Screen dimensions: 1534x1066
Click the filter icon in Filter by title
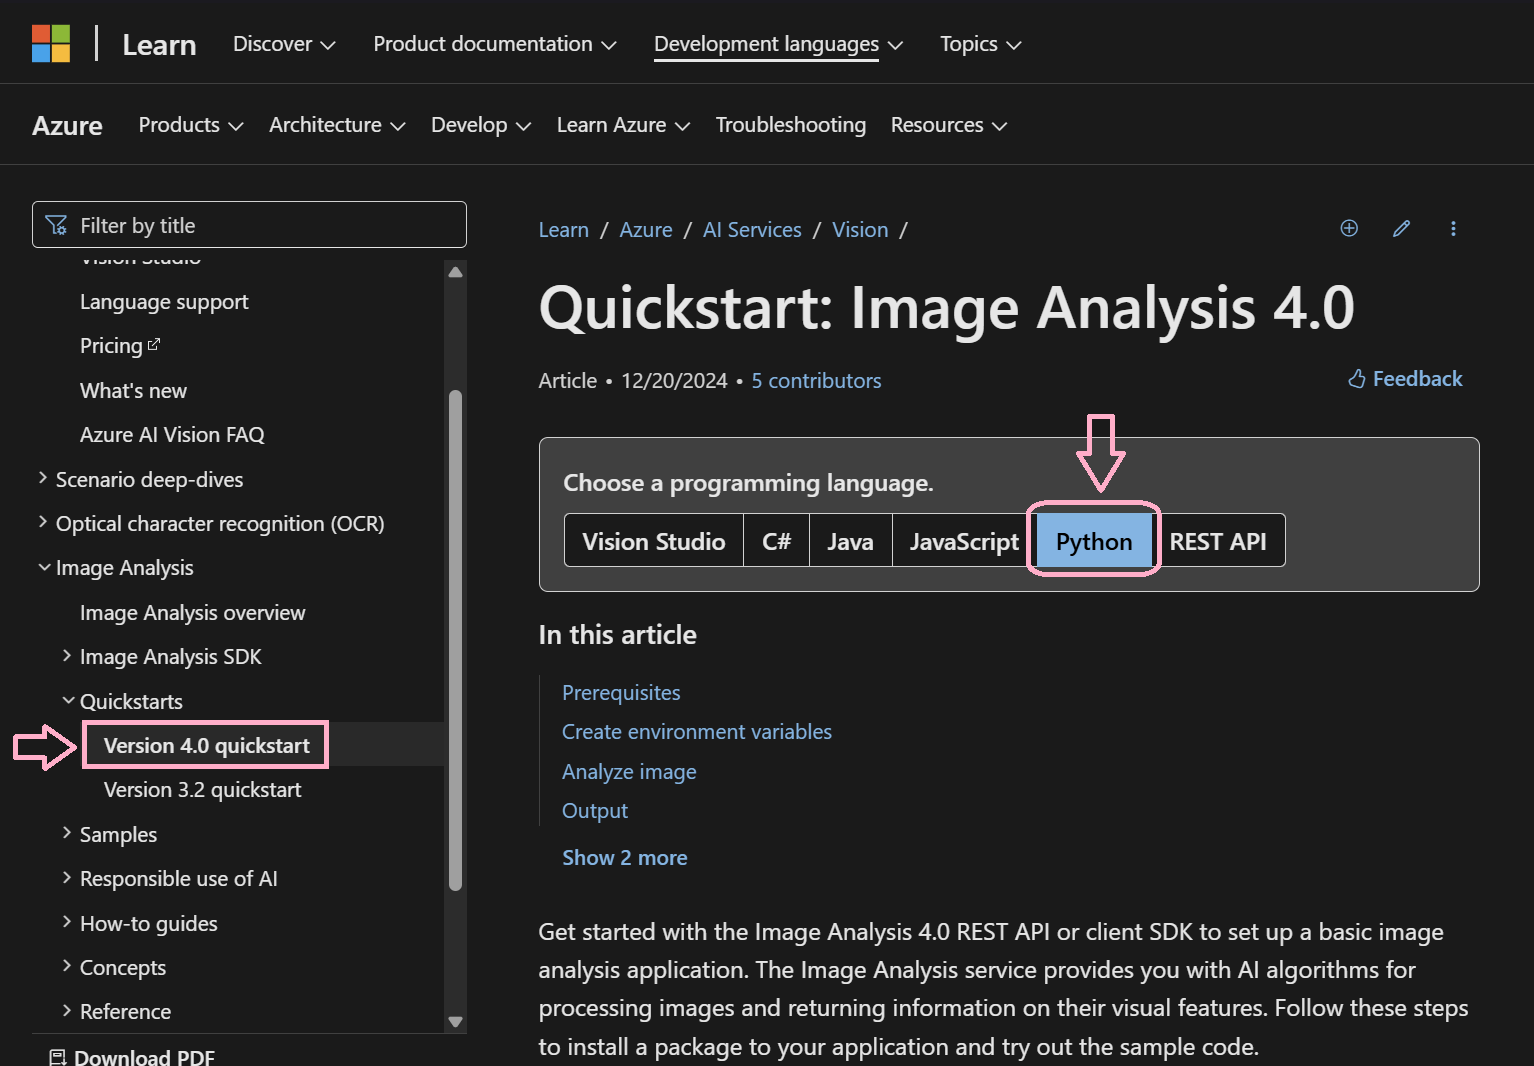(x=57, y=225)
